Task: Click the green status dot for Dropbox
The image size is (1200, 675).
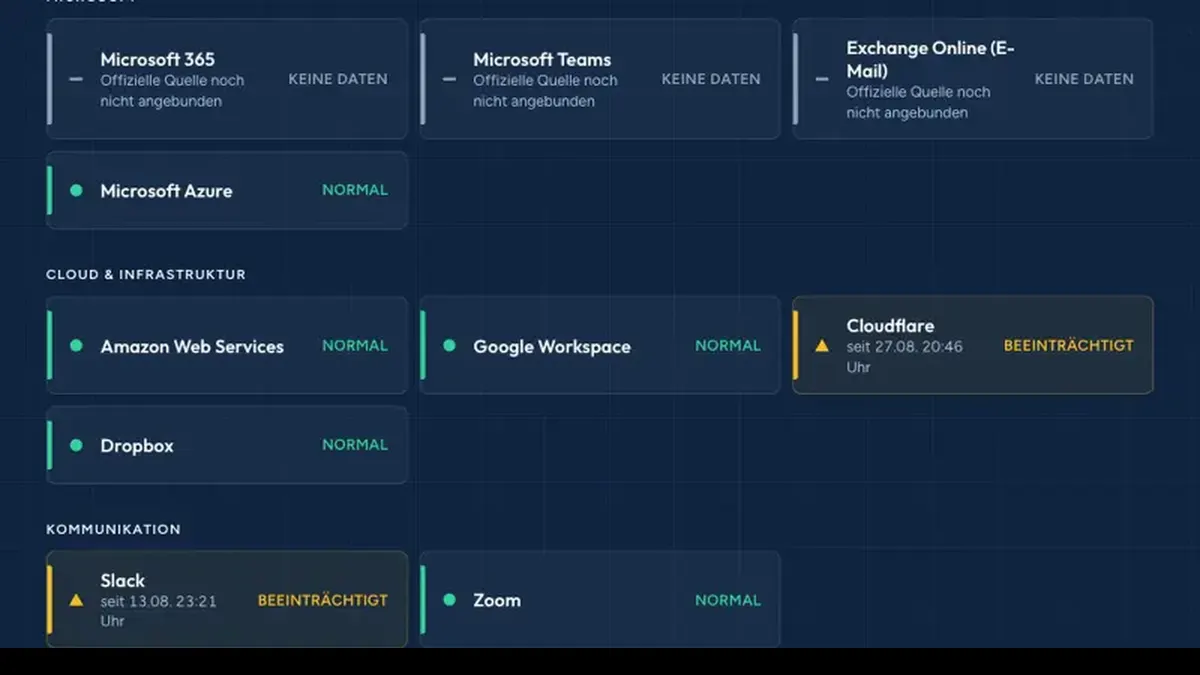Action: [76, 445]
